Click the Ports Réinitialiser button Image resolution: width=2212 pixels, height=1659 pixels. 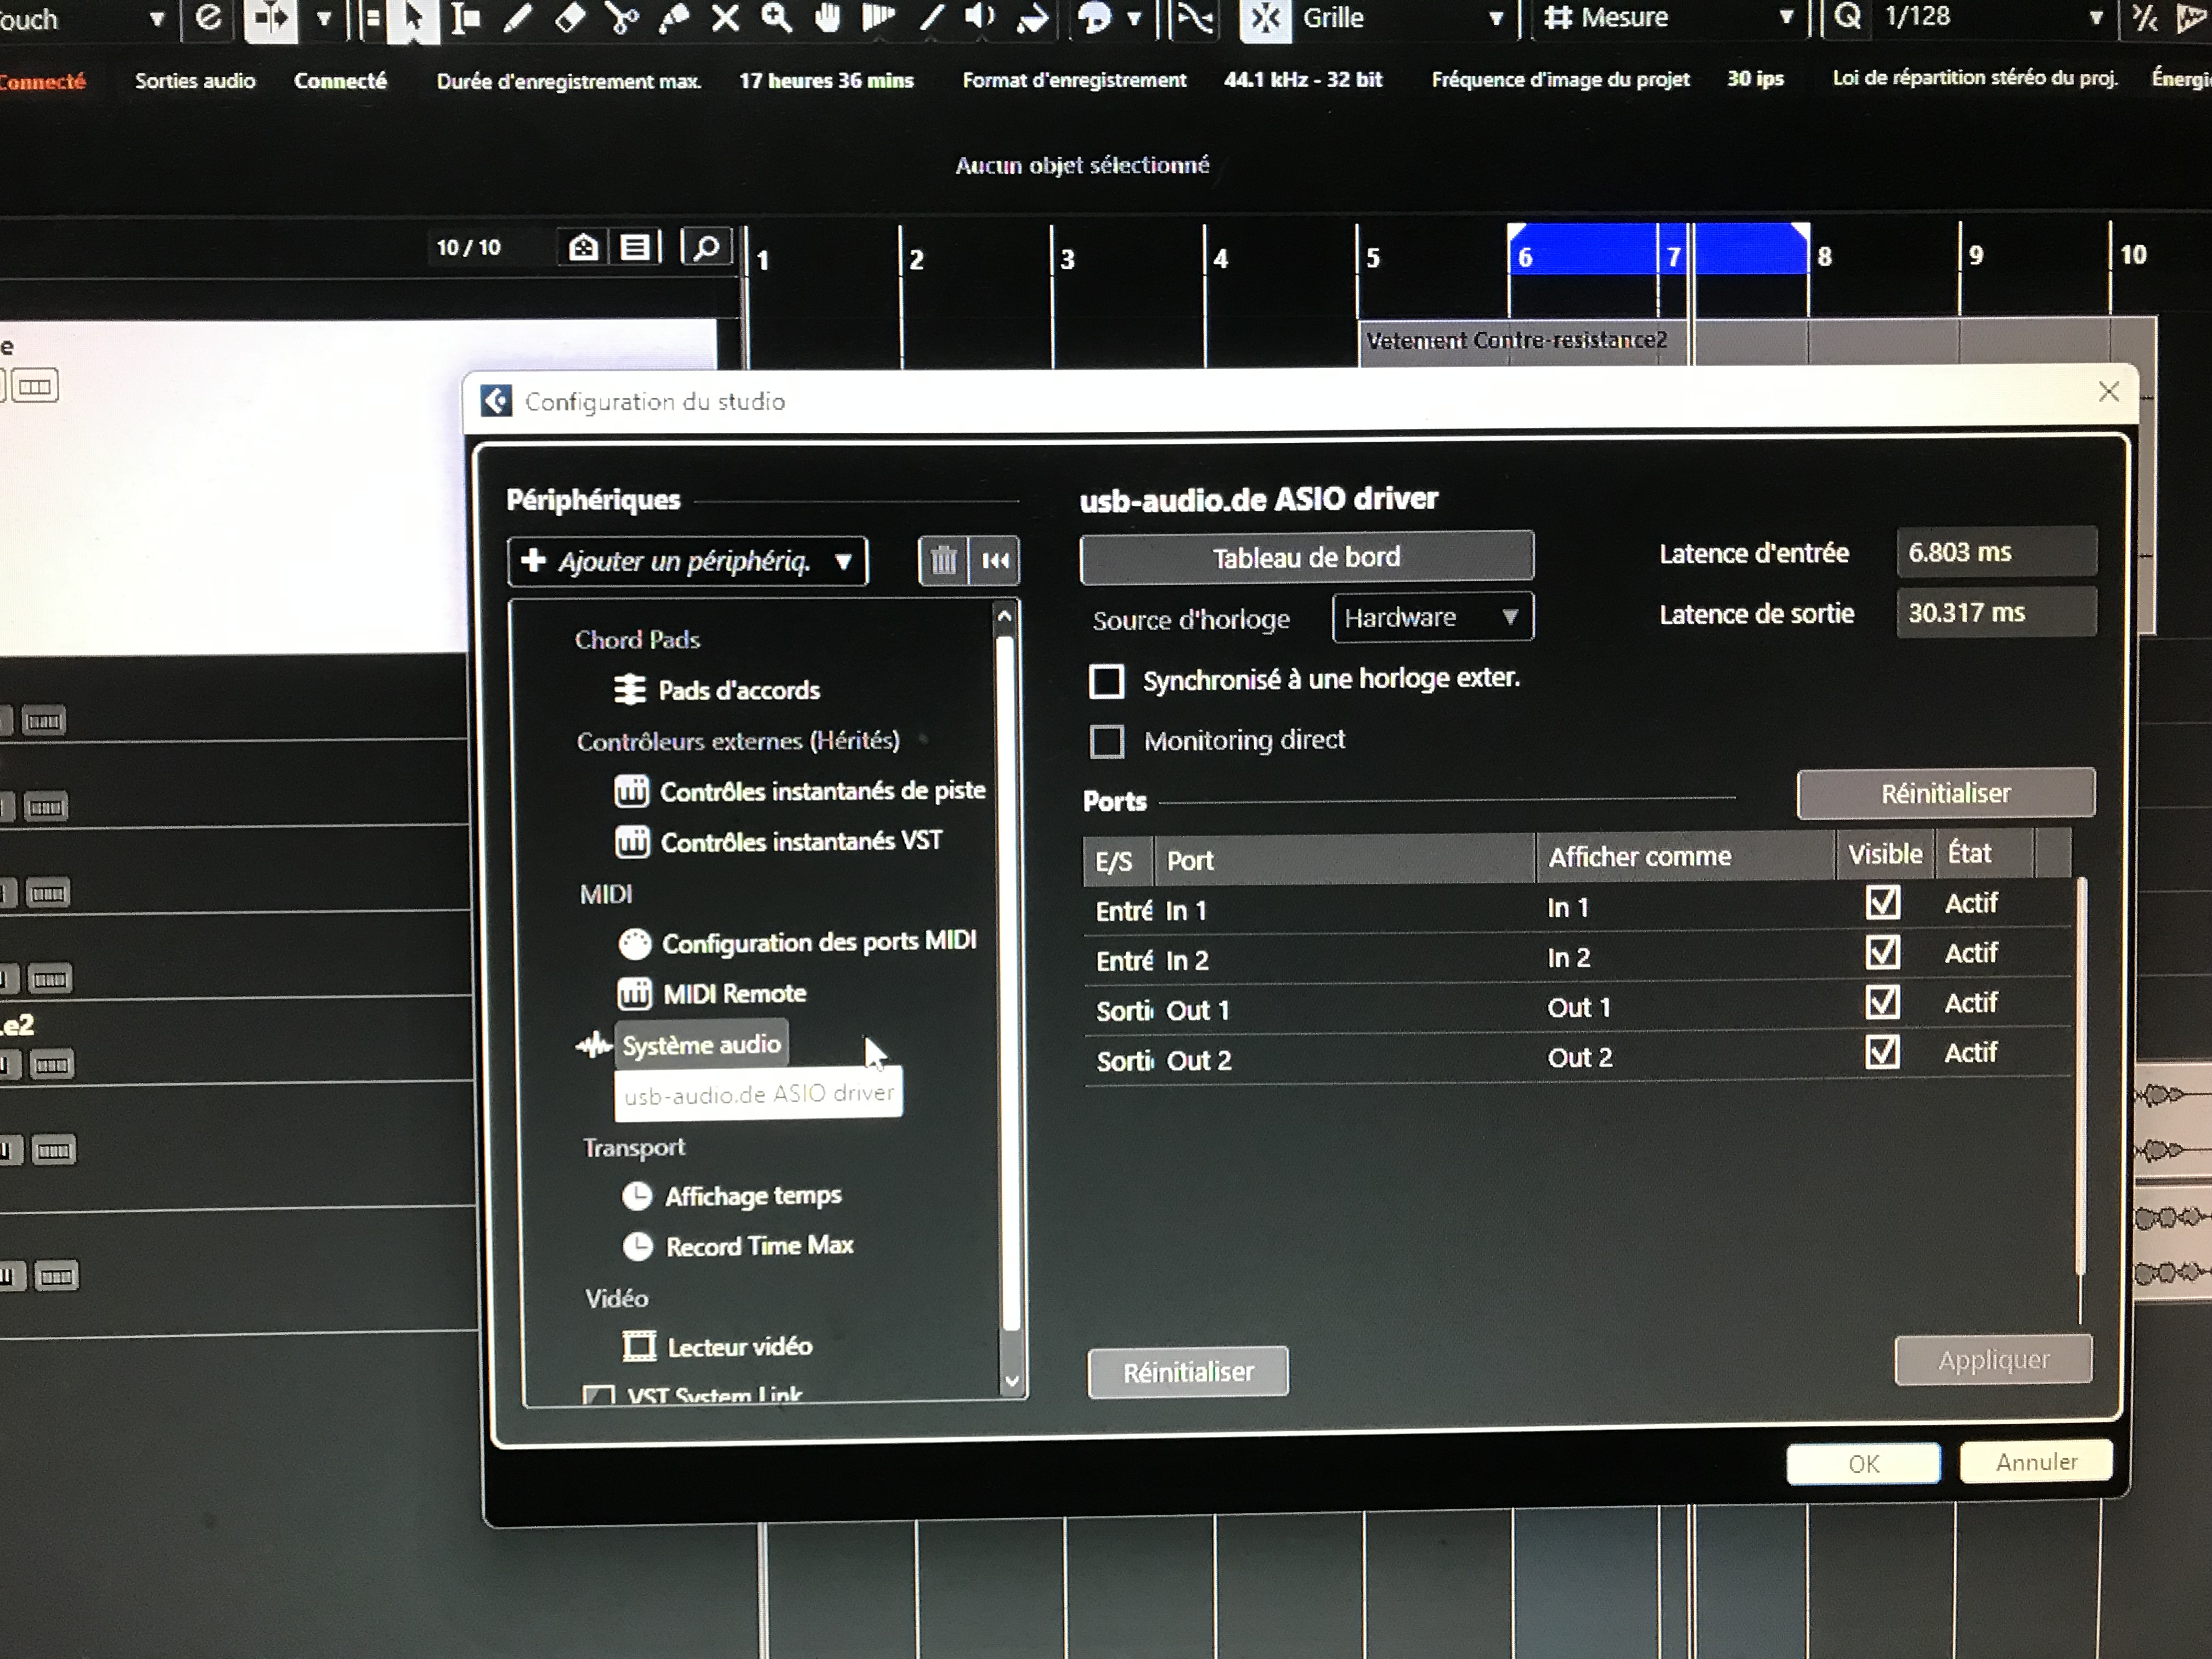pos(1945,792)
